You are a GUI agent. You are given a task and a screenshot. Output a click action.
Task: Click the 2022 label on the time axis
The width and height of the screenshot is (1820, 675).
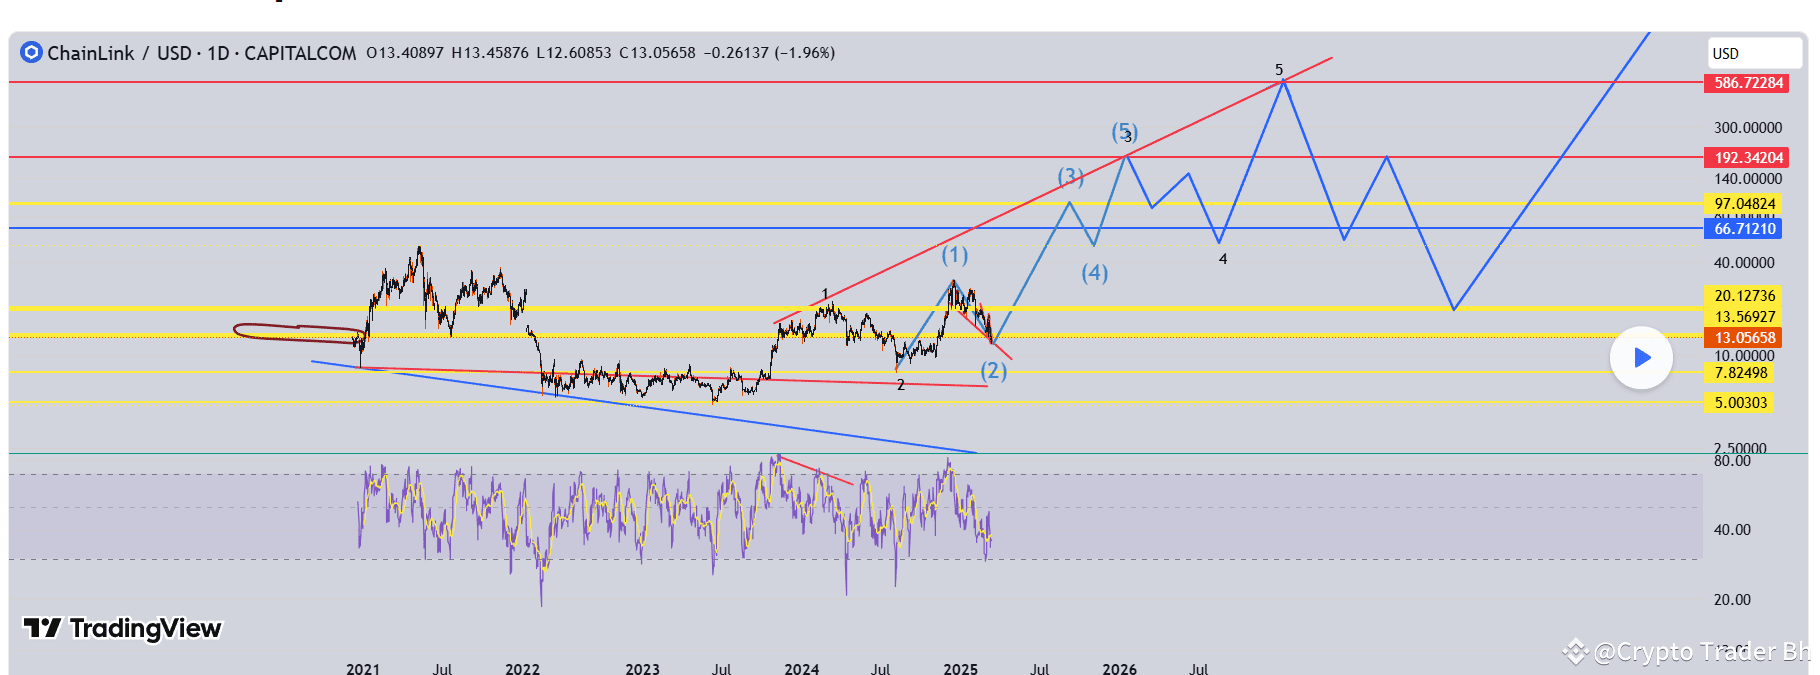click(522, 668)
